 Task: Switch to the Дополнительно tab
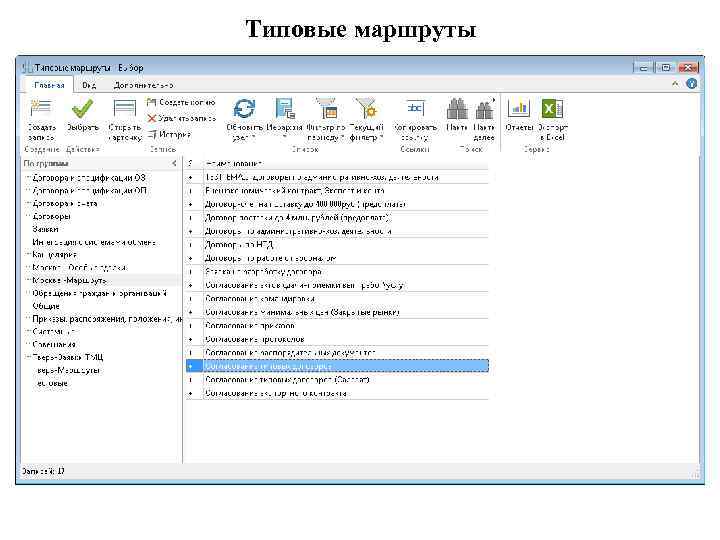(x=144, y=85)
